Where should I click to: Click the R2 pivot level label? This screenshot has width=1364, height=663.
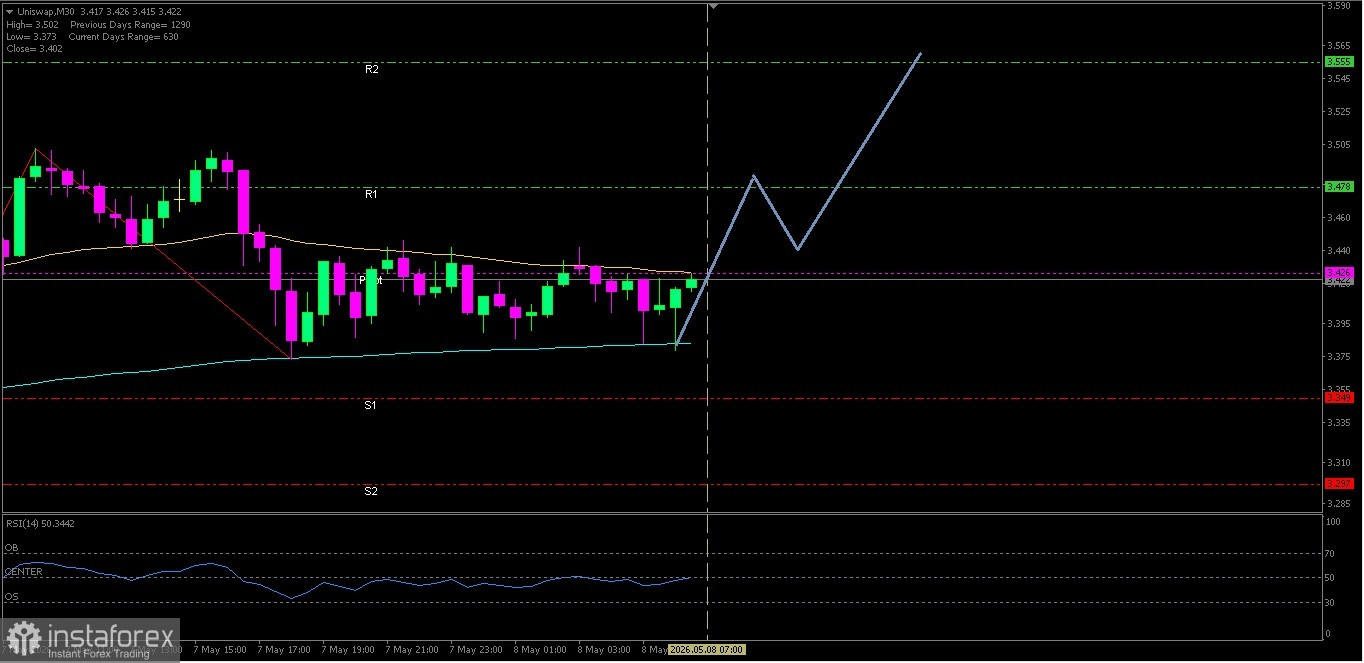(371, 69)
